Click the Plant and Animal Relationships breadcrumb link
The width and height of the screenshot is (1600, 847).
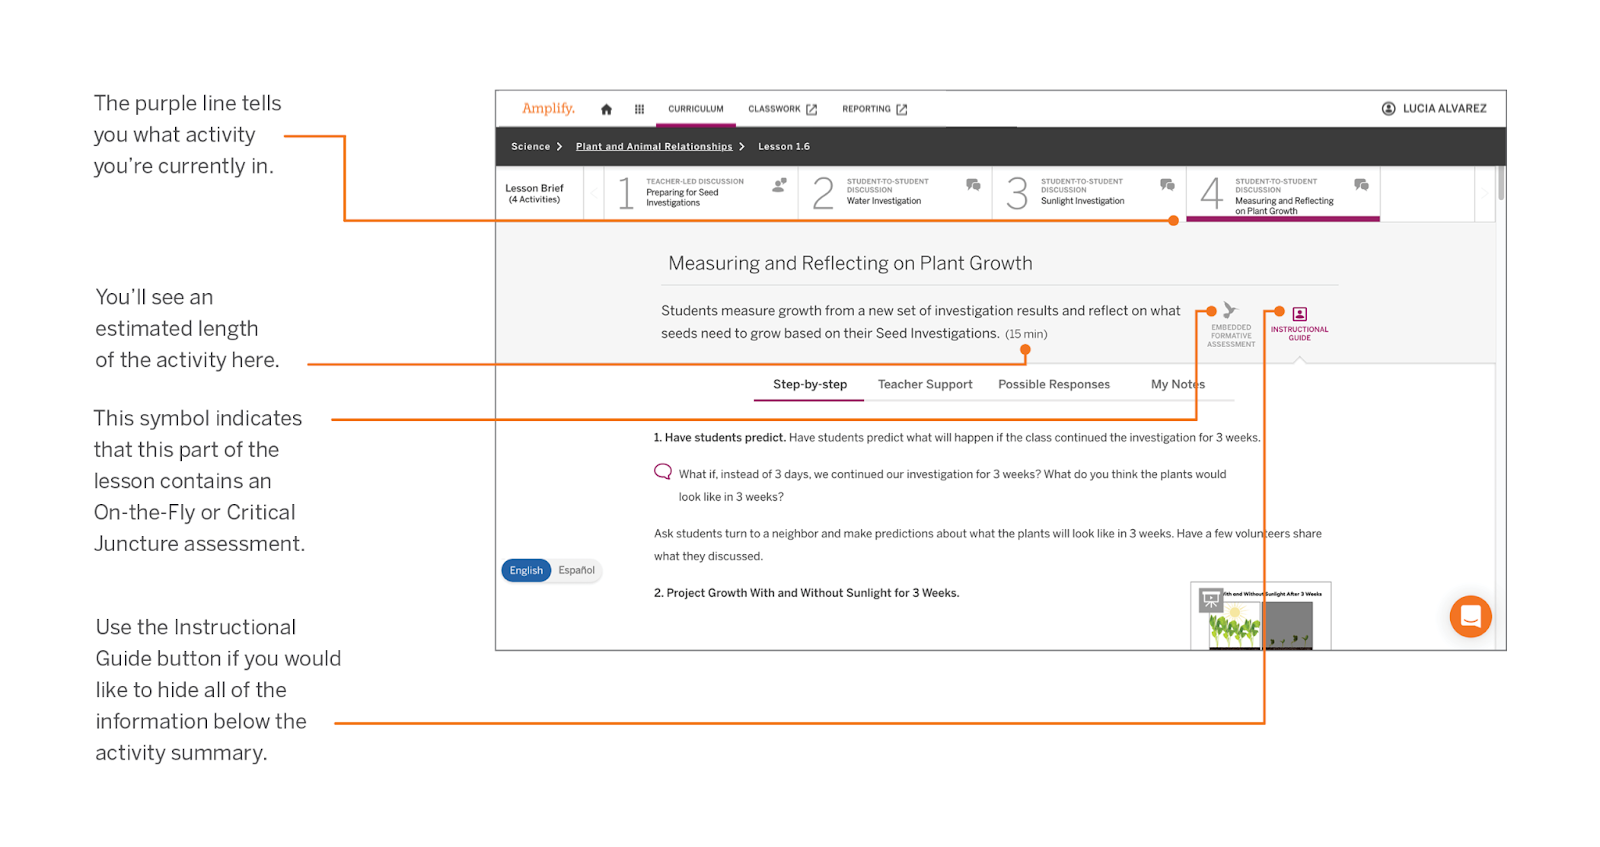pyautogui.click(x=654, y=147)
